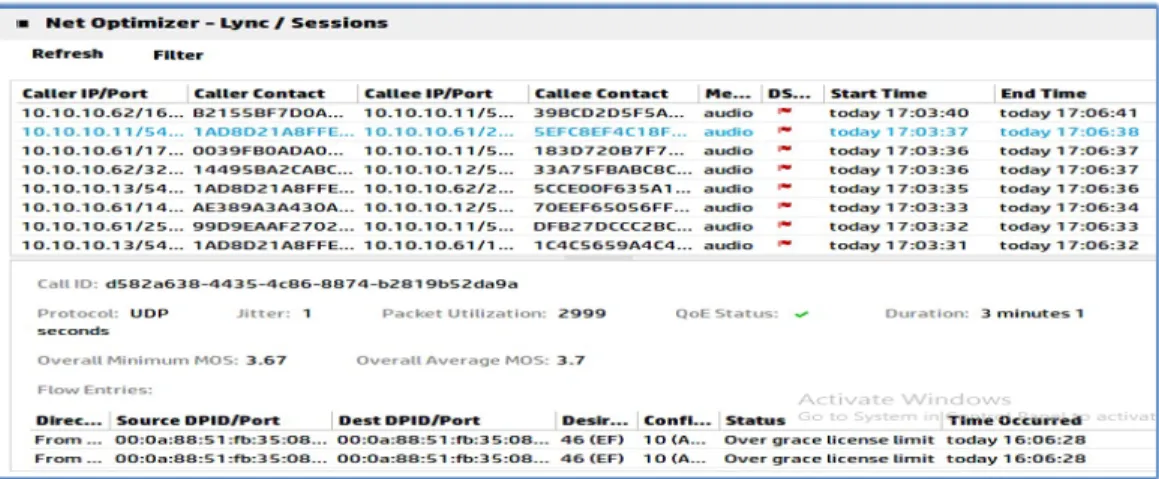Click the truncated Desir... column header
Image resolution: width=1159 pixels, height=479 pixels.
595,421
